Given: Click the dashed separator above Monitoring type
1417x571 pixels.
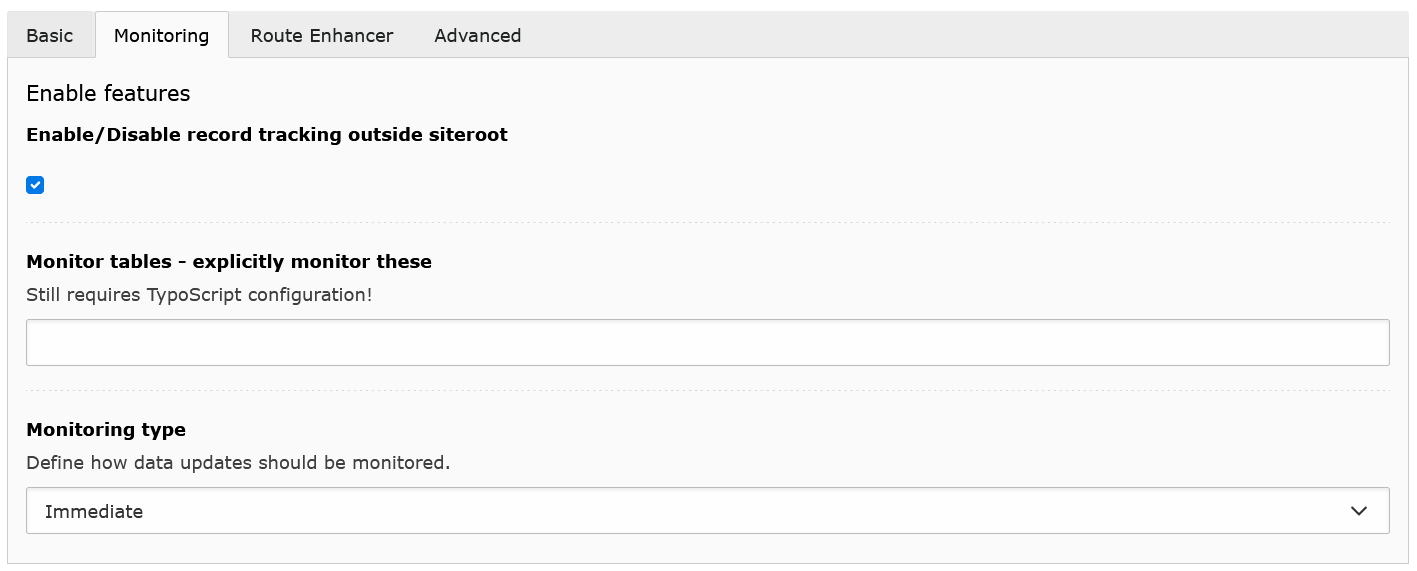Looking at the screenshot, I should coord(707,390).
